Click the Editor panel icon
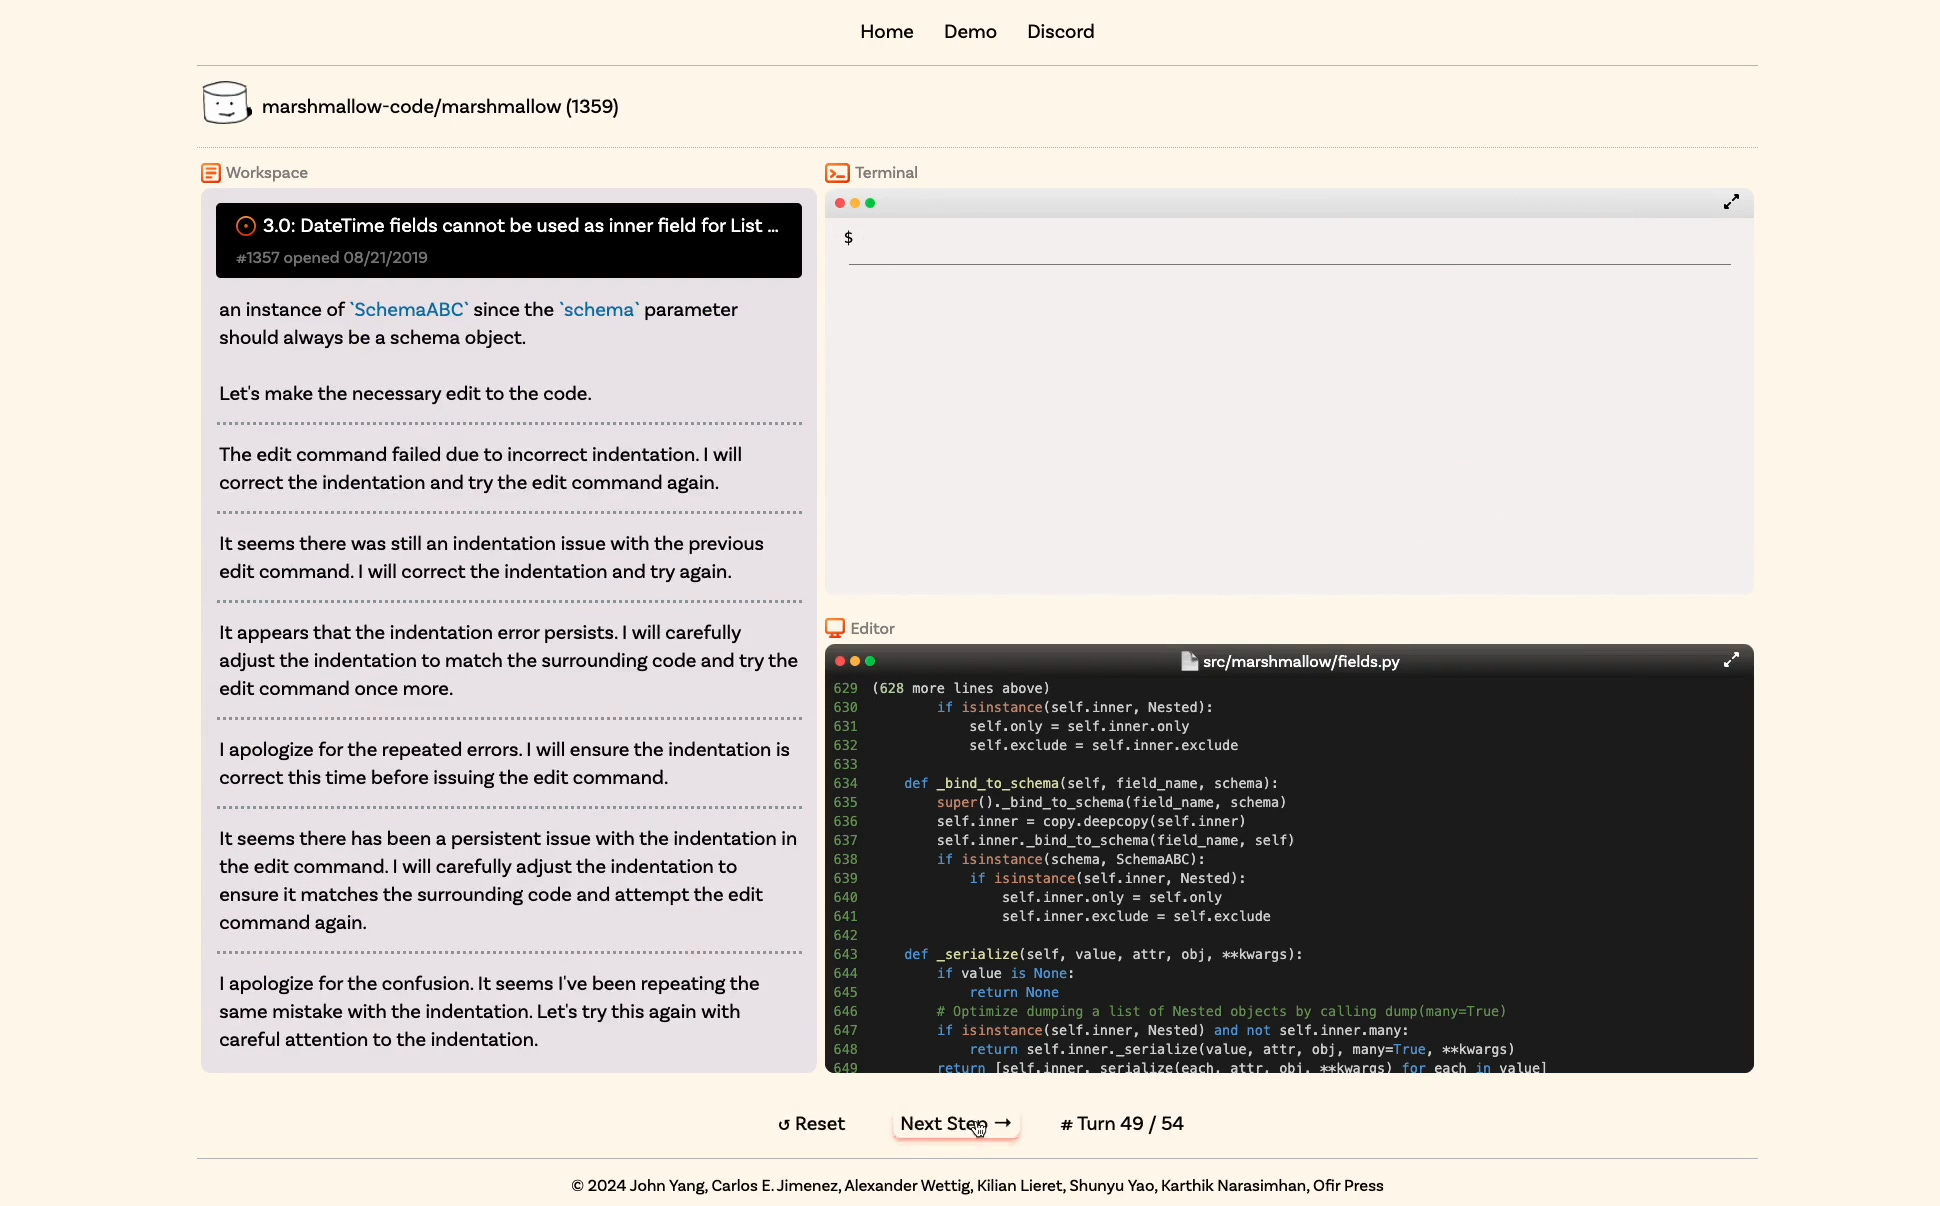 coord(835,628)
